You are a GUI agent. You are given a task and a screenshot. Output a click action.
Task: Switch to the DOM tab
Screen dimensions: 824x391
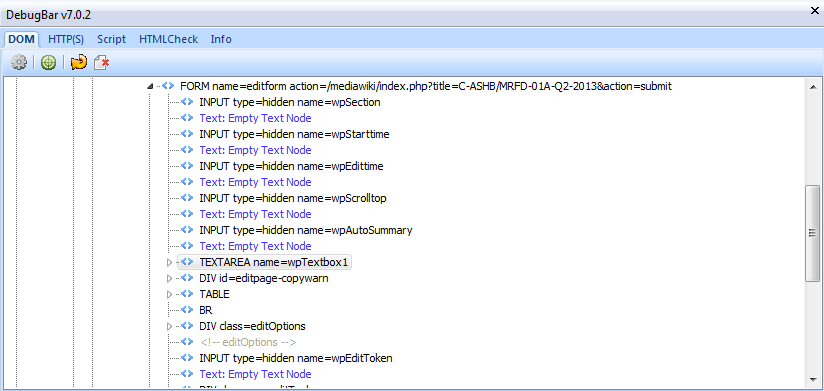tap(22, 39)
